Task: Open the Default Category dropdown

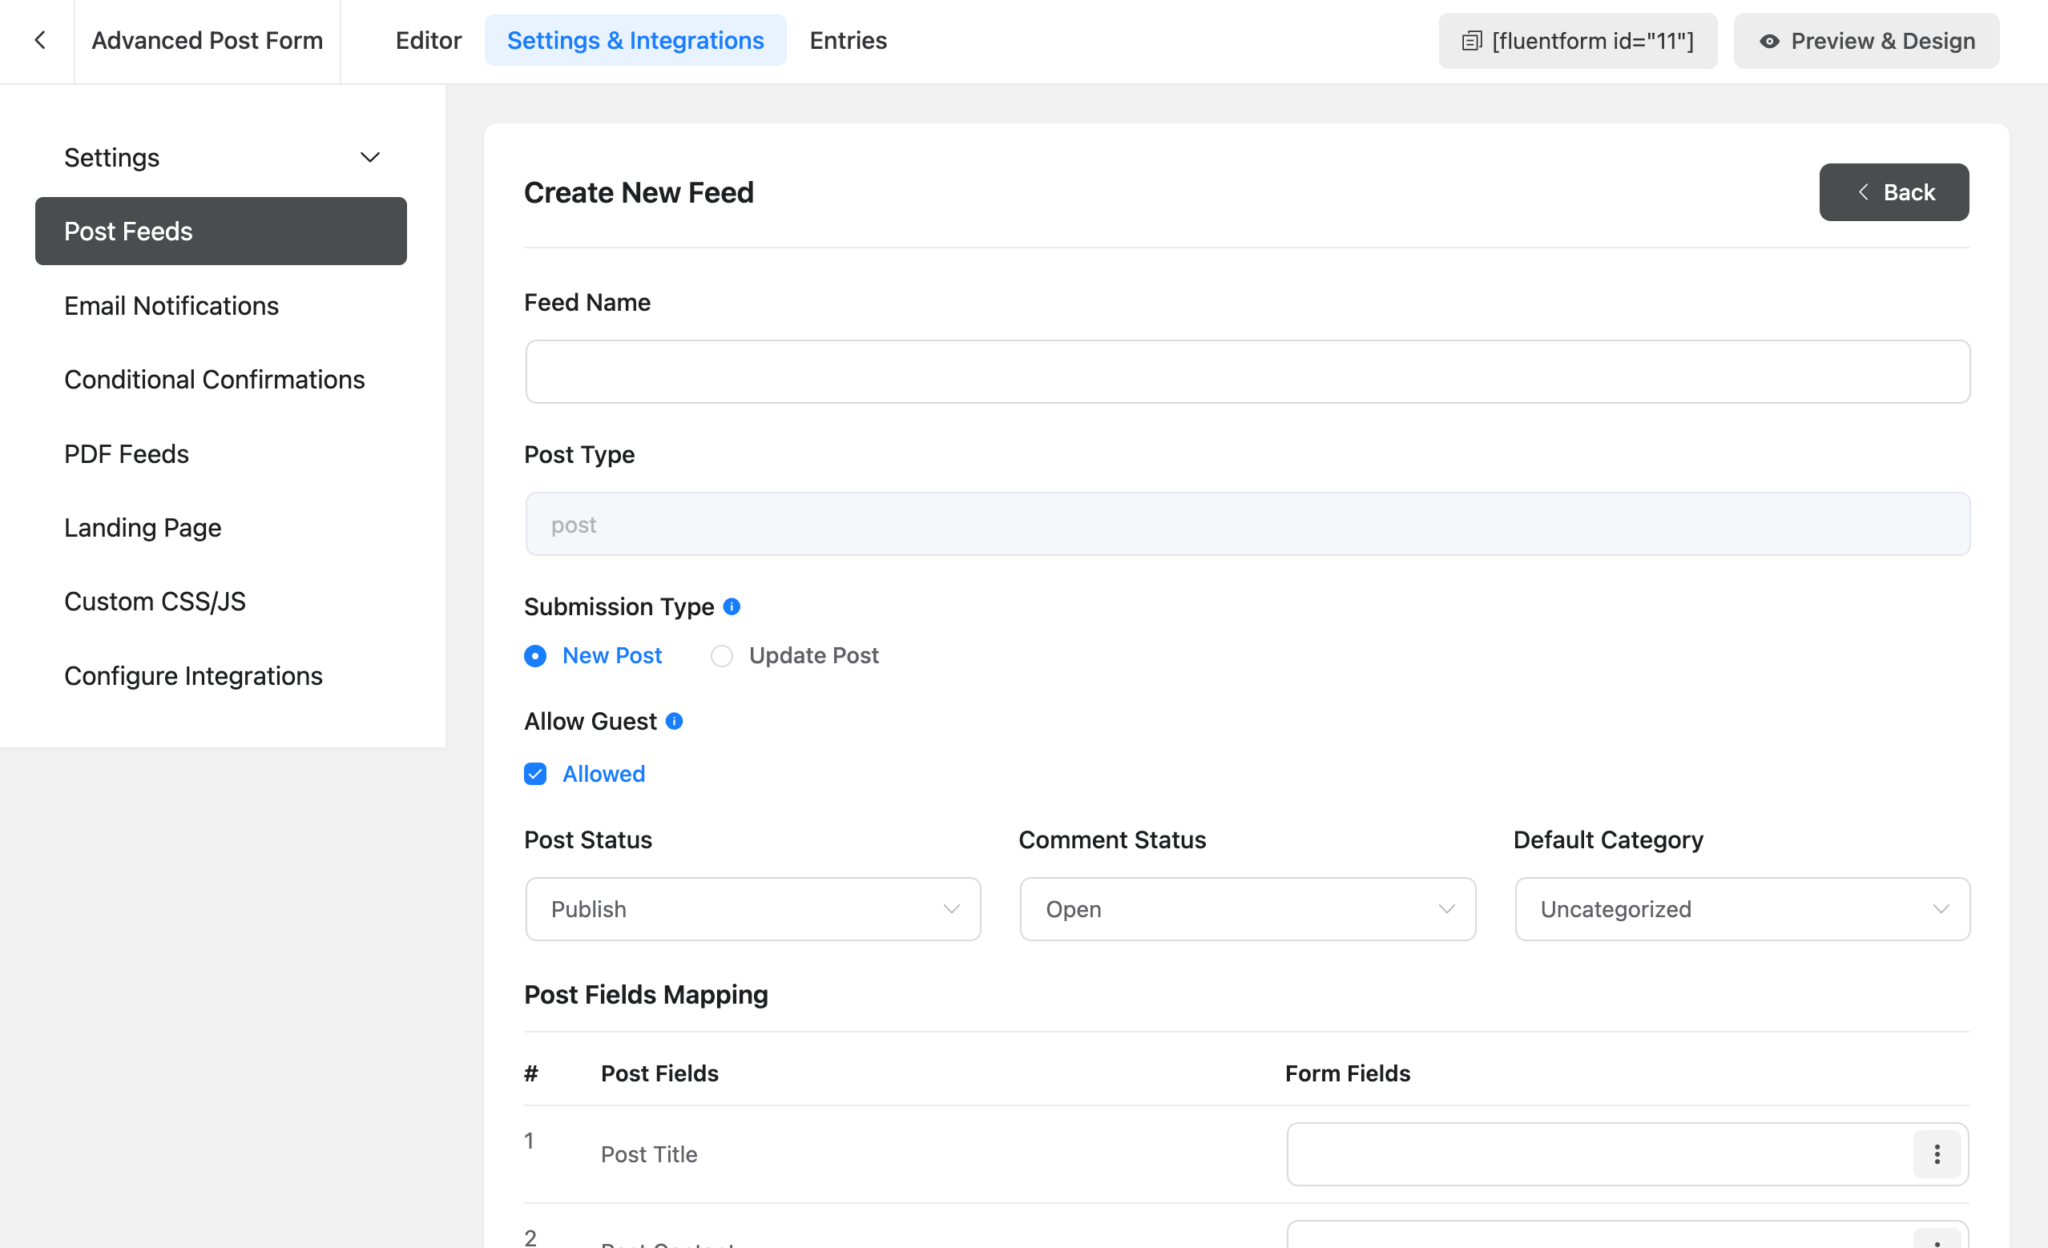Action: (x=1741, y=909)
